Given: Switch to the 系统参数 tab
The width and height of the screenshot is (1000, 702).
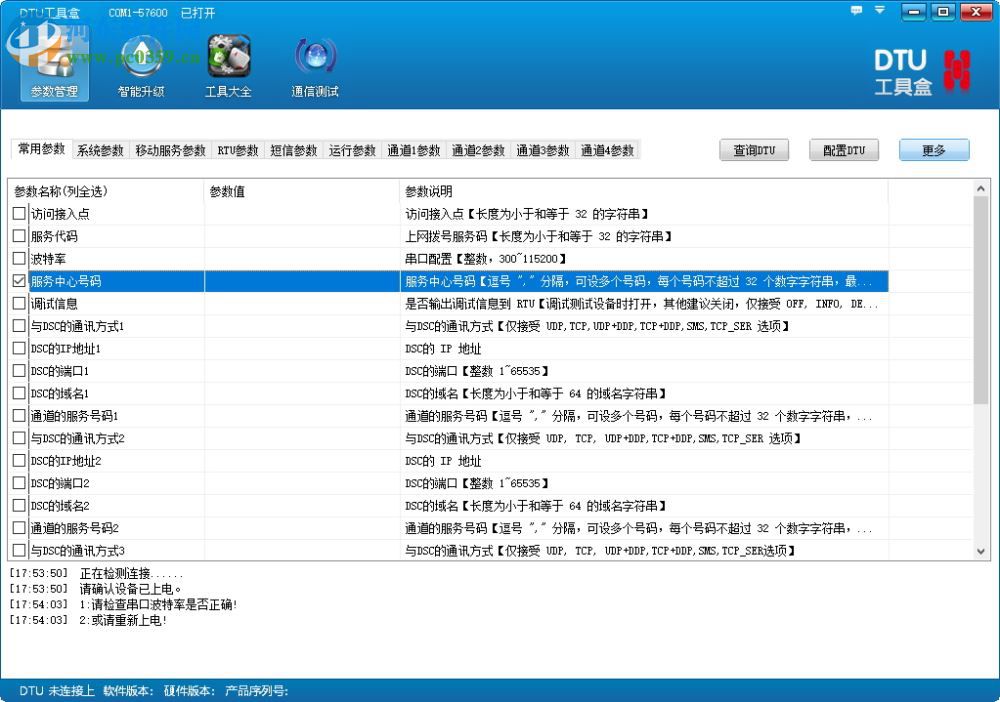Looking at the screenshot, I should point(98,150).
